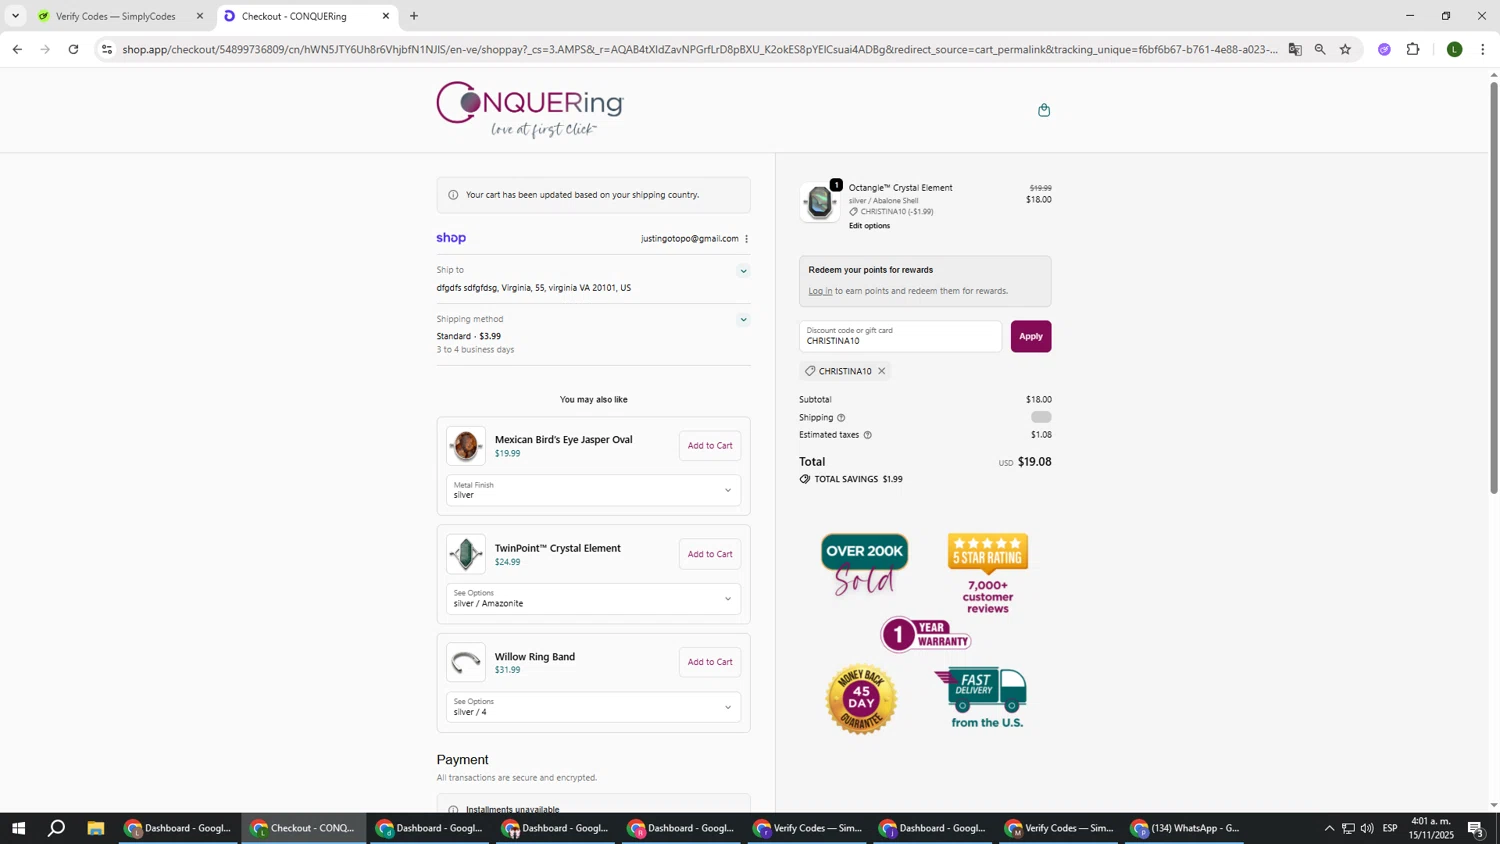Open the purple extension icon
1500x844 pixels.
[1384, 49]
